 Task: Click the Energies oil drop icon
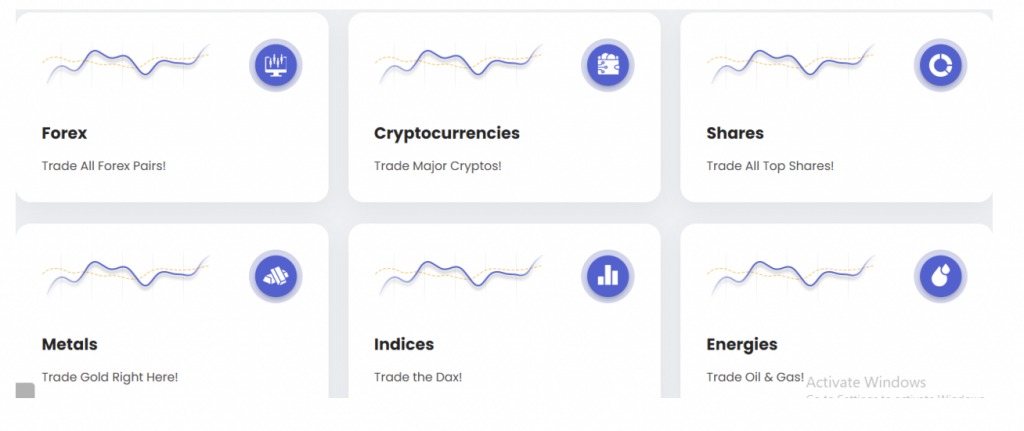coord(939,277)
